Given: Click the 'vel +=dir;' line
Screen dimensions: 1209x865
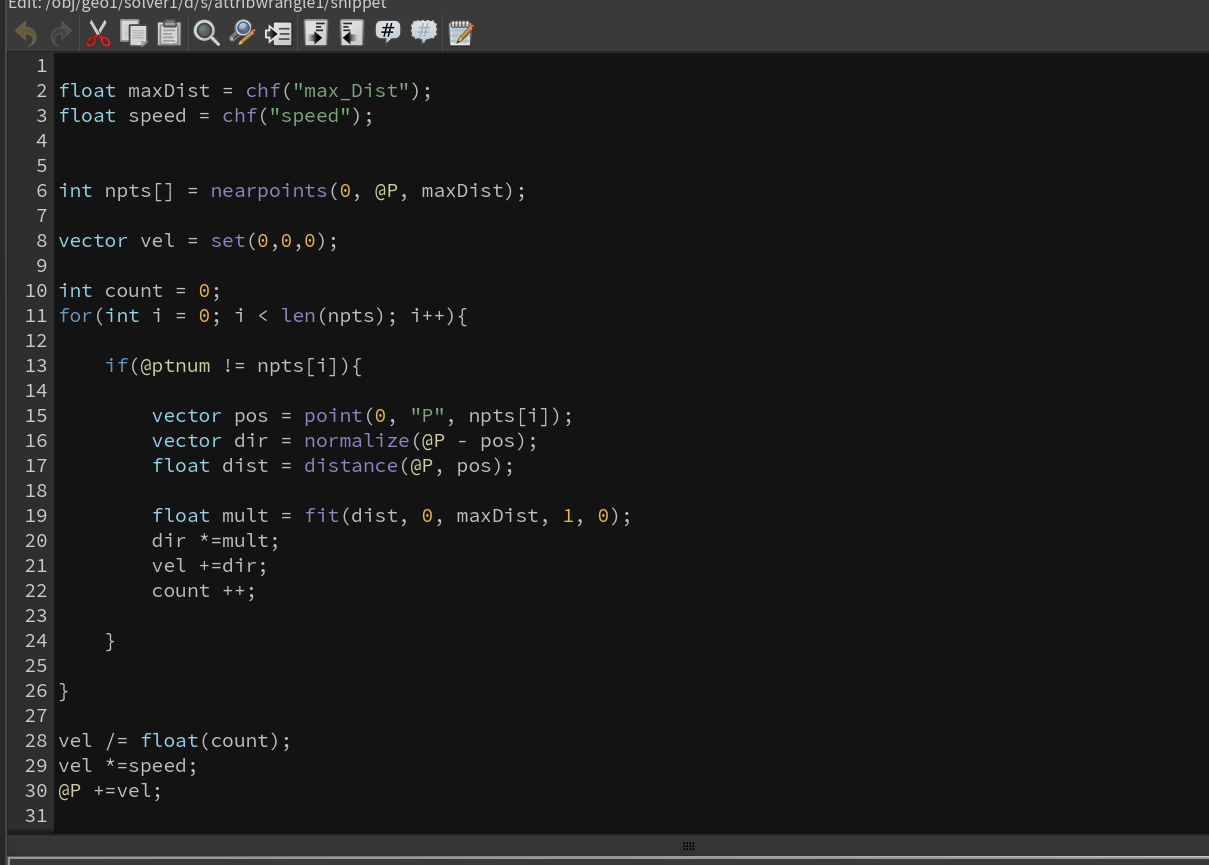Looking at the screenshot, I should click(x=209, y=566).
